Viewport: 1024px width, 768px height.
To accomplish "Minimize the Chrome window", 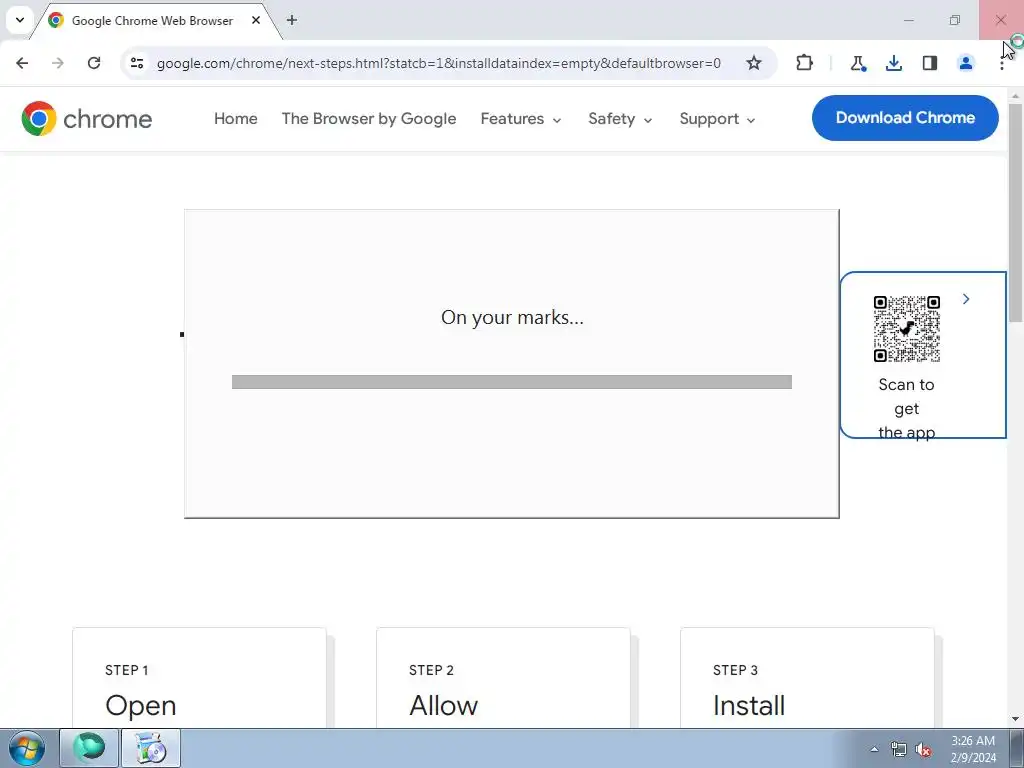I will pyautogui.click(x=908, y=20).
